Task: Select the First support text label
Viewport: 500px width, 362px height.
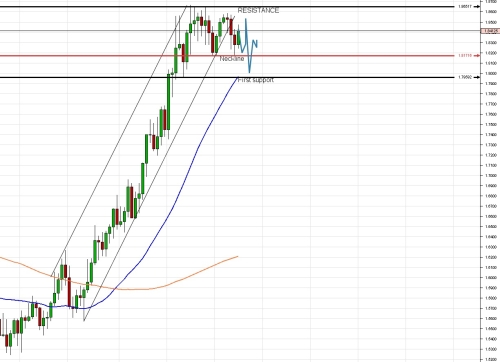Action: pos(256,80)
